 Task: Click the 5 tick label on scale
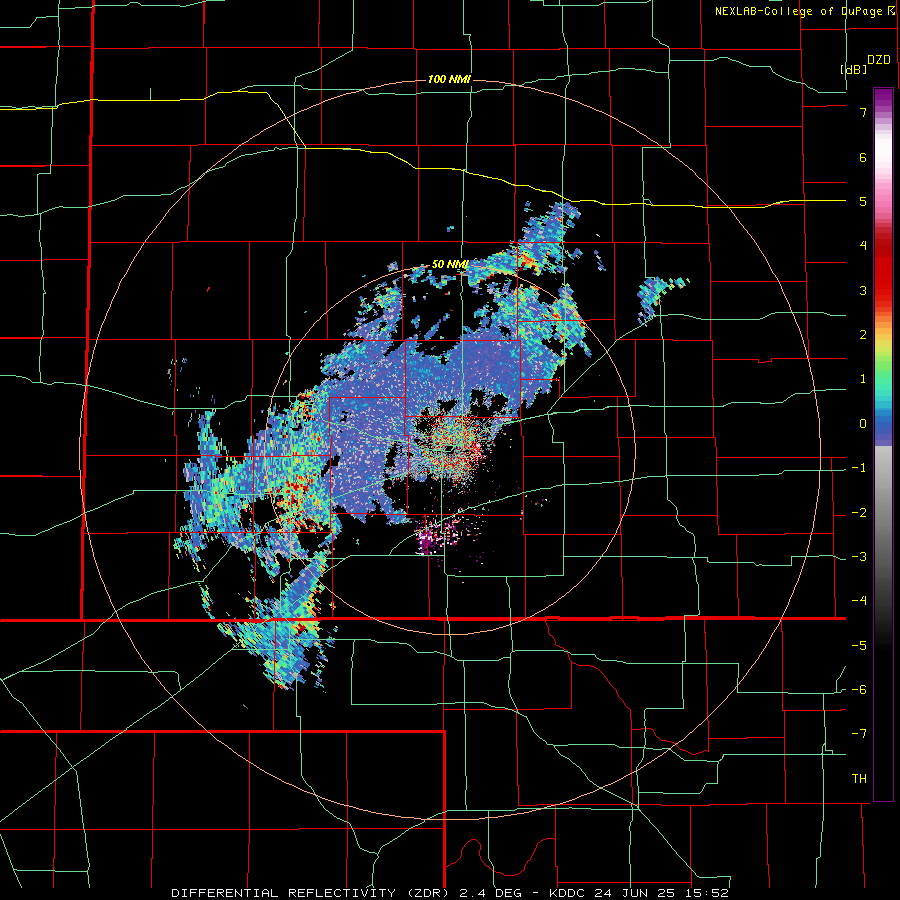[x=863, y=201]
